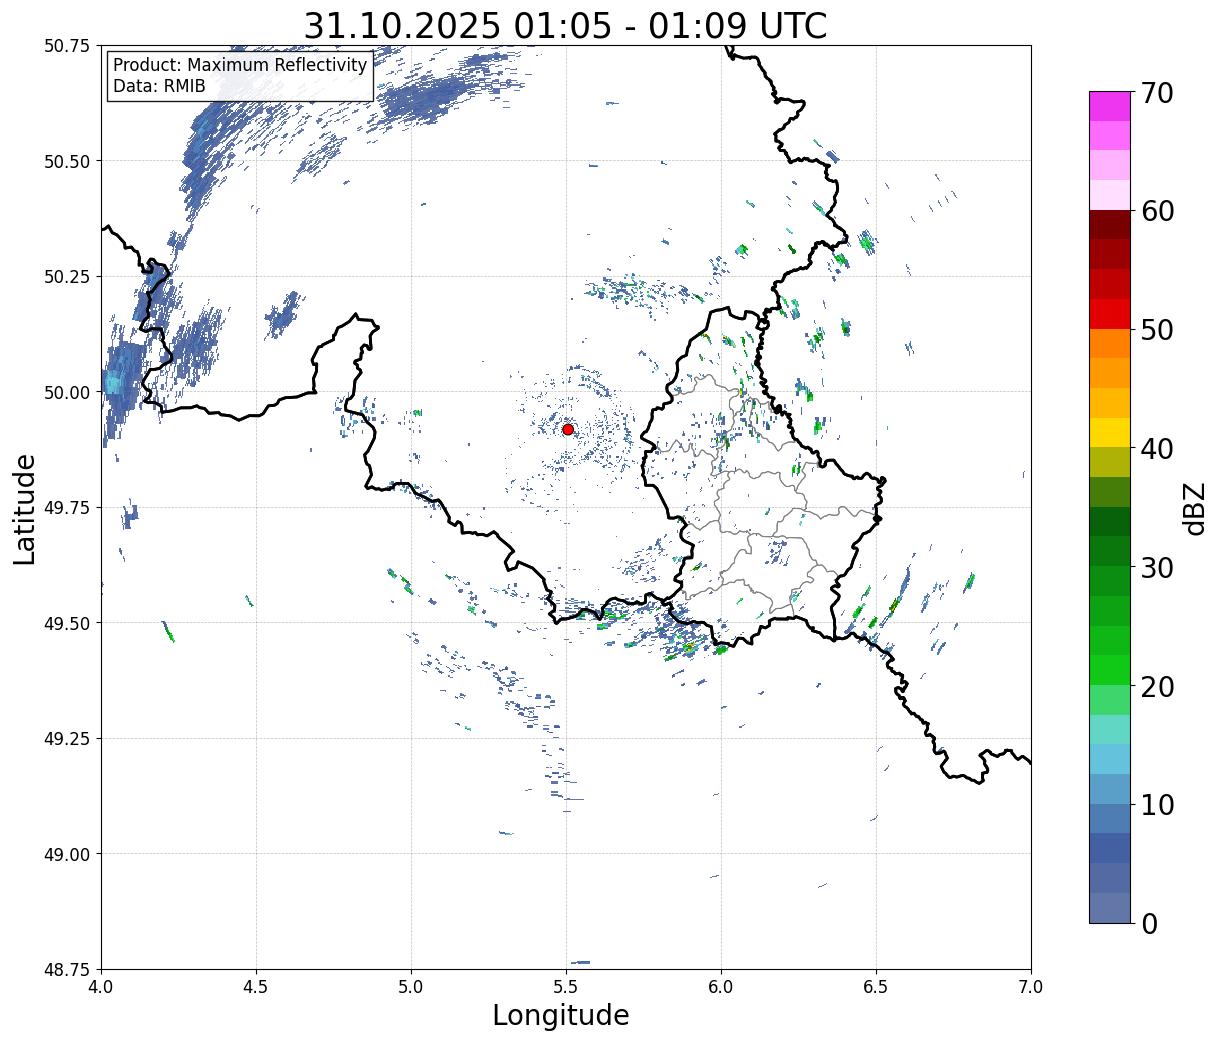
Task: Click the colorbar tick label 20
Action: [1157, 686]
